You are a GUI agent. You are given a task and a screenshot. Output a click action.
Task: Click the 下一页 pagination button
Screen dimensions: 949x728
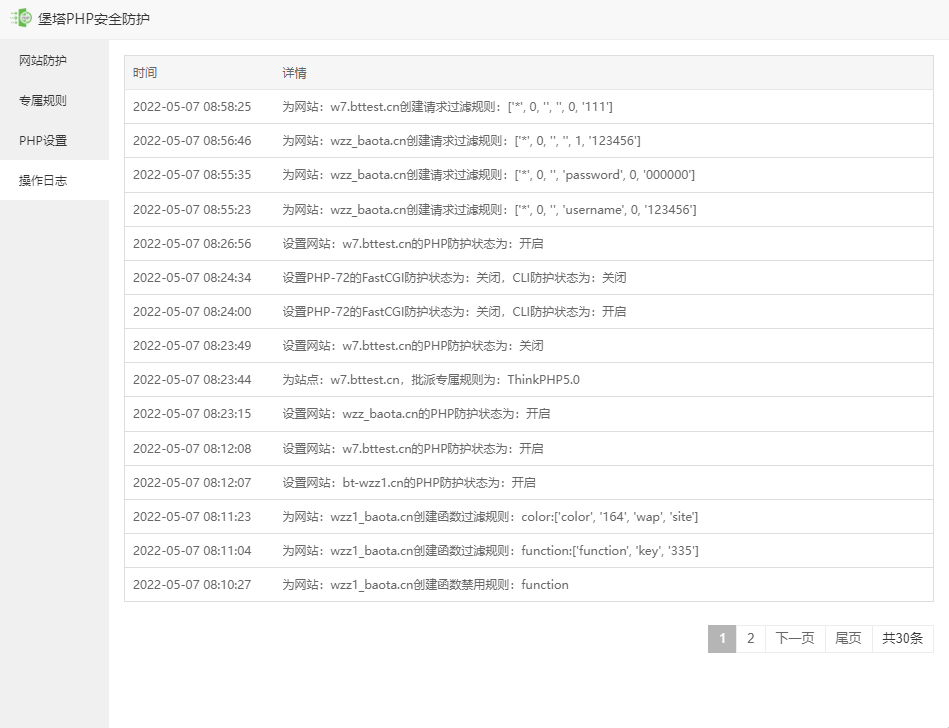[x=795, y=638]
